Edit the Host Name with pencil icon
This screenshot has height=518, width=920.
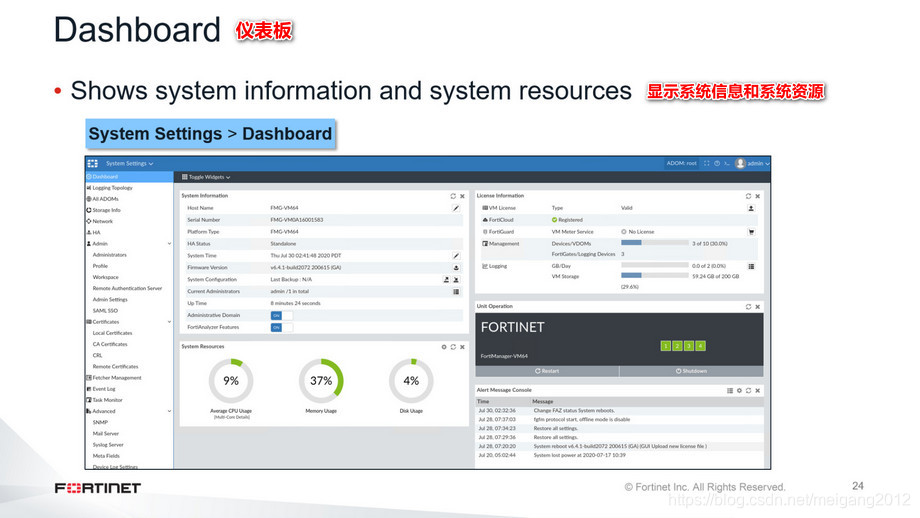point(456,208)
